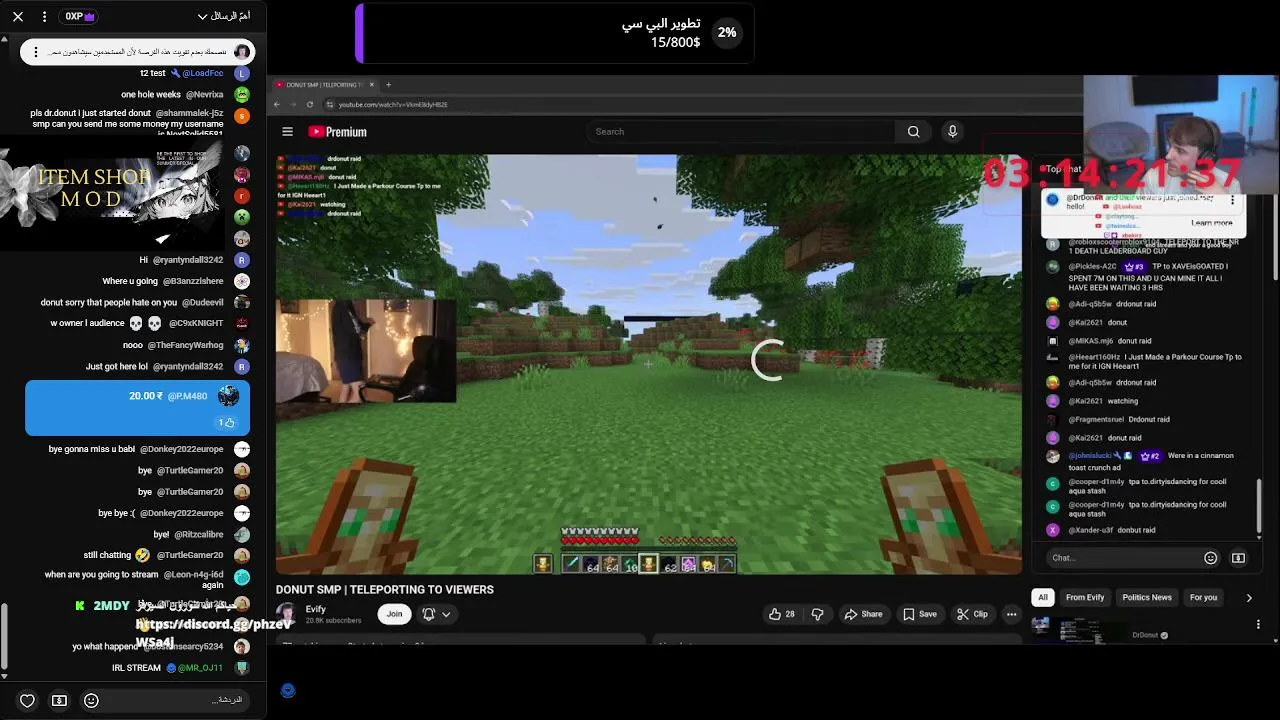Open the chat panel three-dot menu
Image resolution: width=1280 pixels, height=720 pixels.
click(44, 17)
